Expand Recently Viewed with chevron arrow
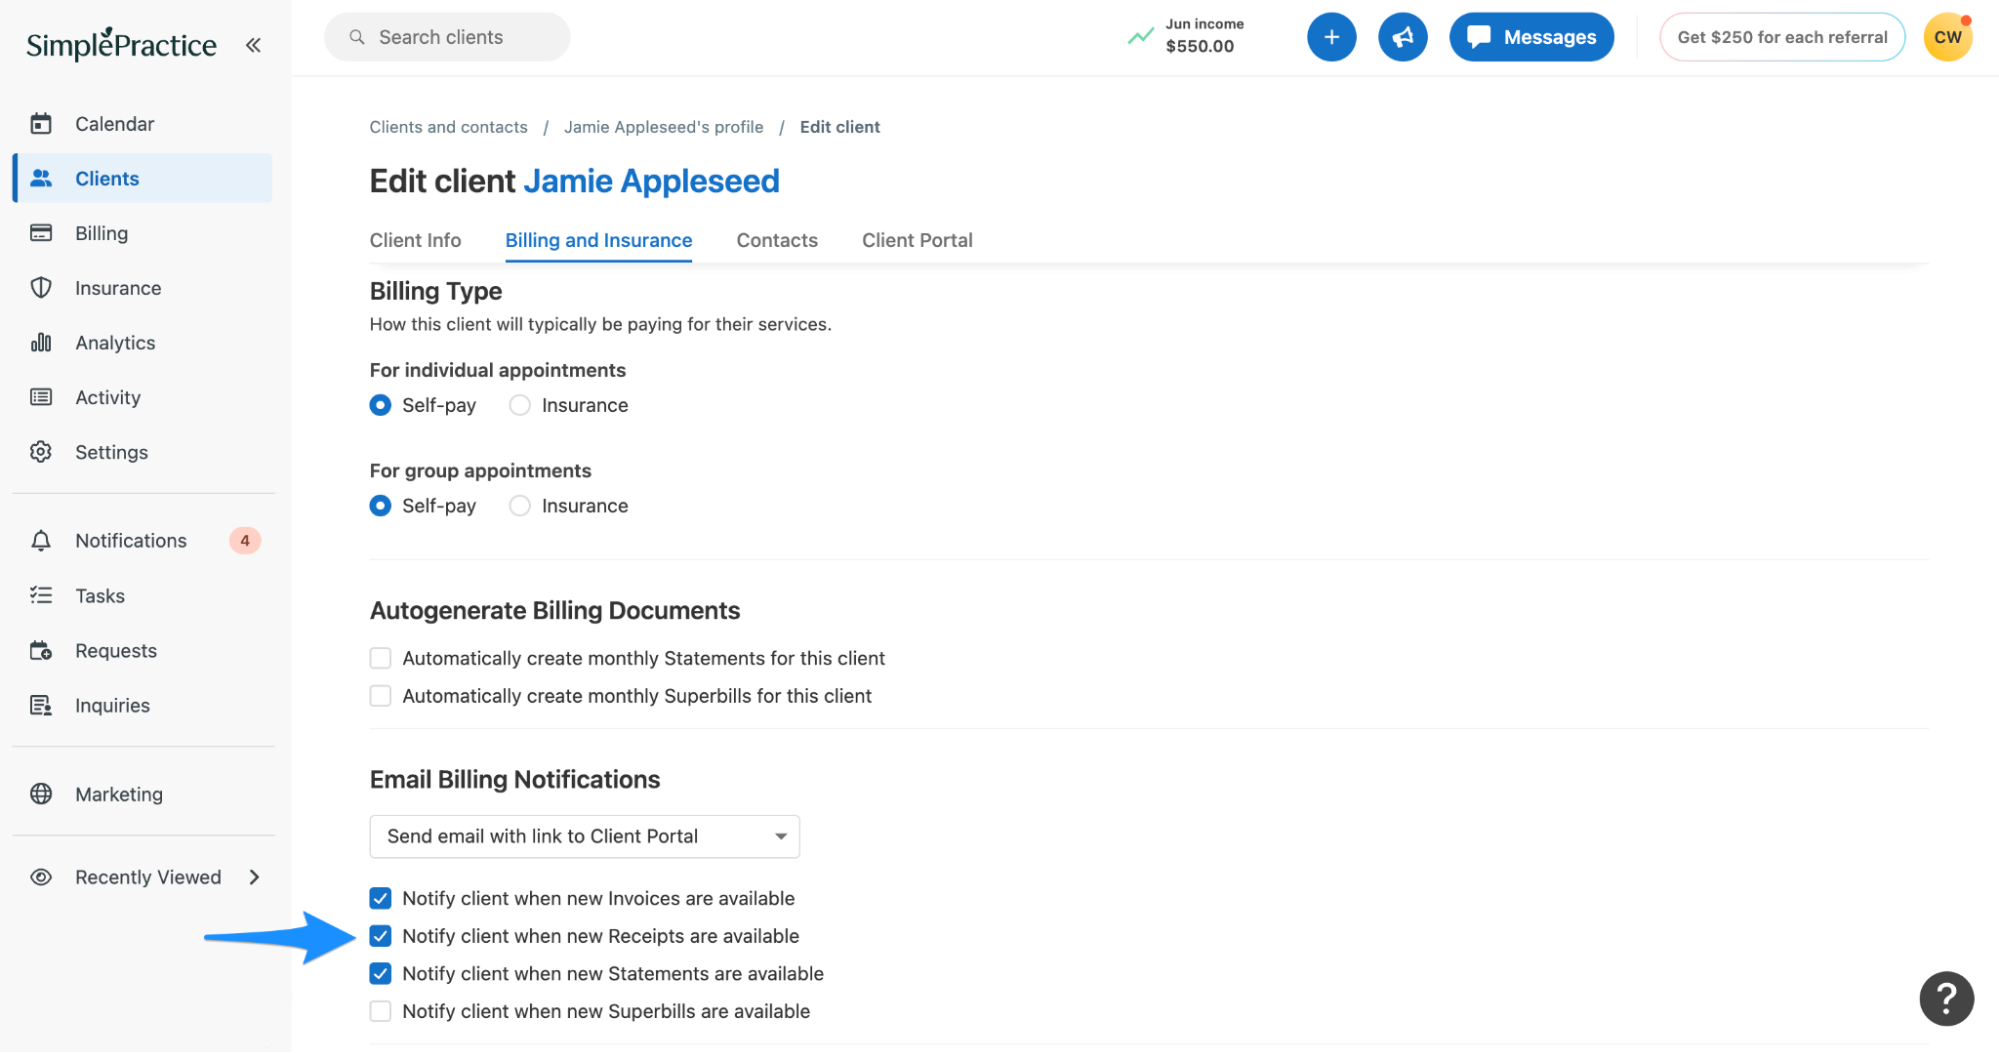This screenshot has width=1999, height=1053. click(x=254, y=878)
